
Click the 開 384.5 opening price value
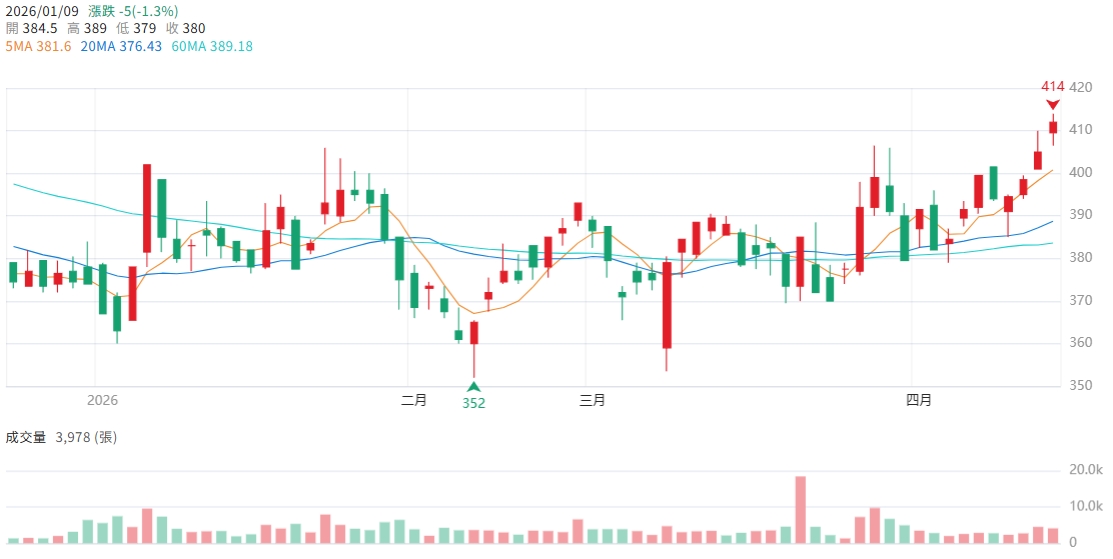[x=32, y=28]
